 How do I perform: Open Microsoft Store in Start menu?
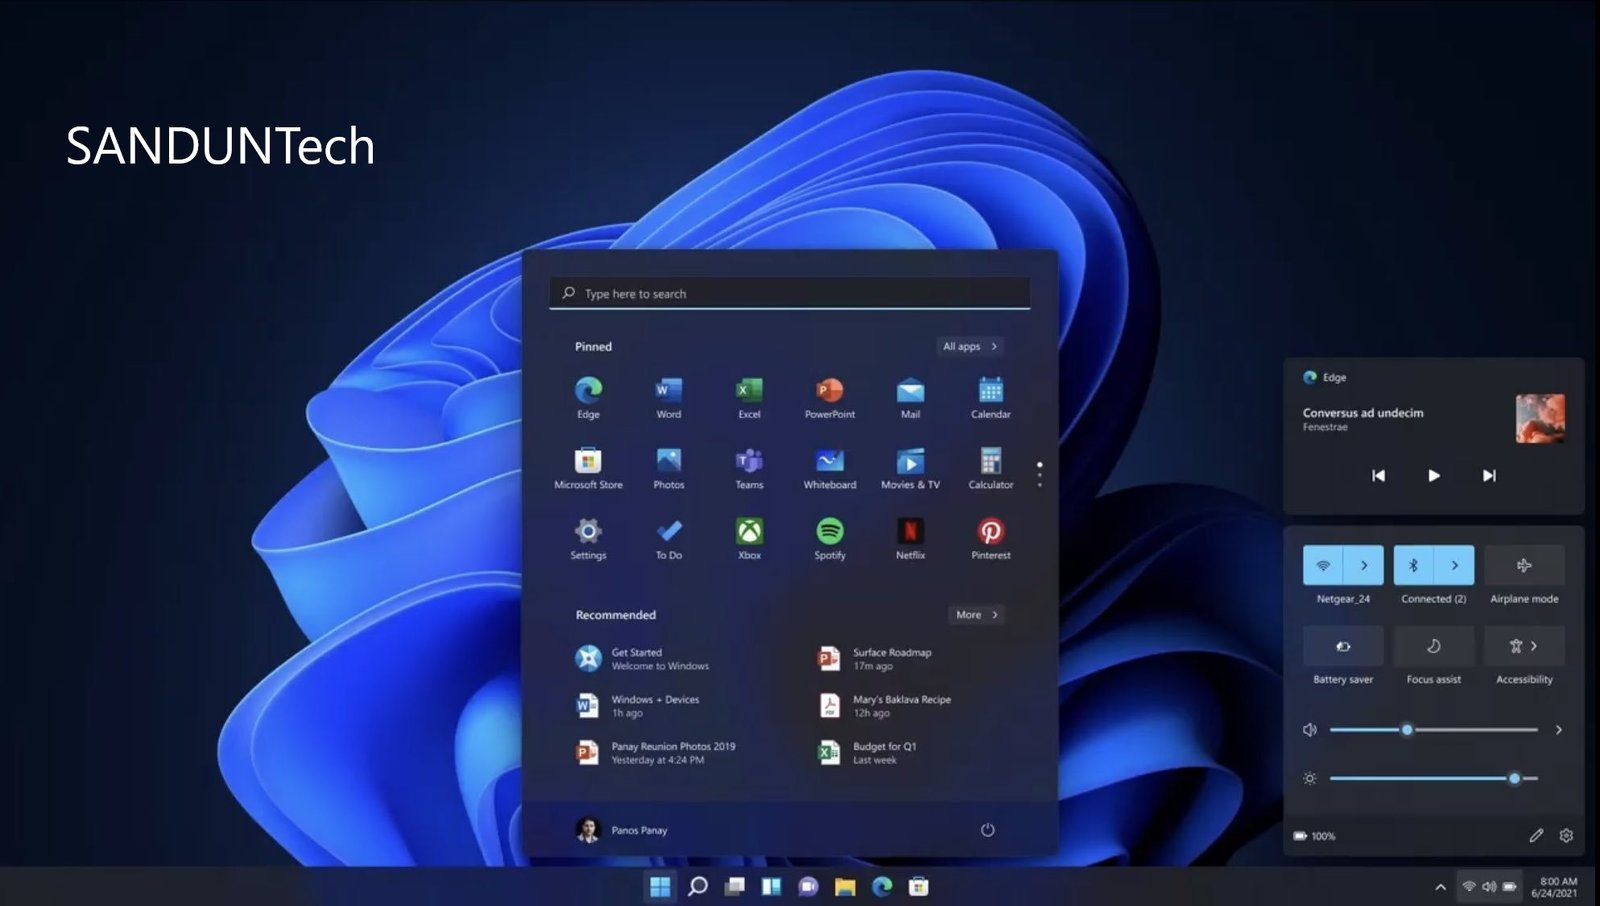[x=588, y=468]
